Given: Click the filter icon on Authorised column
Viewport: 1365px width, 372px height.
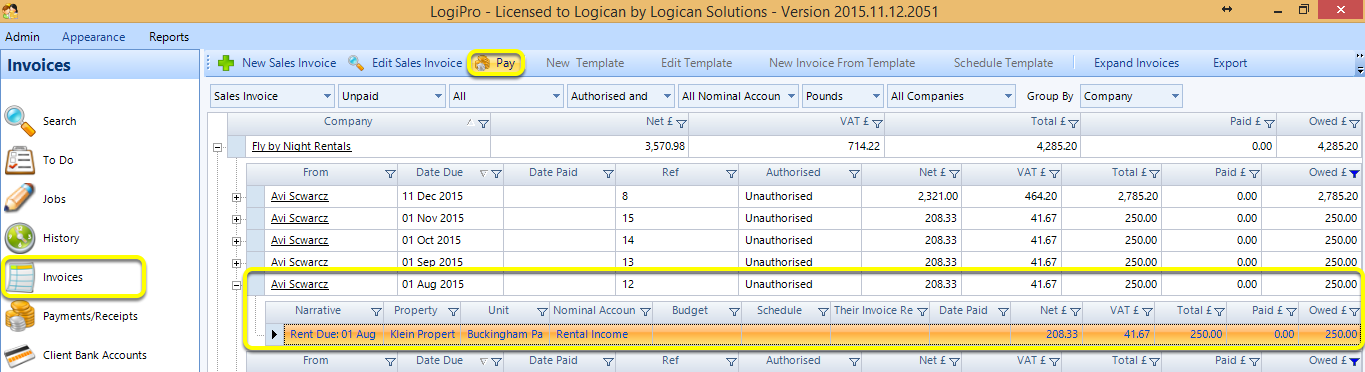Looking at the screenshot, I should click(x=855, y=174).
